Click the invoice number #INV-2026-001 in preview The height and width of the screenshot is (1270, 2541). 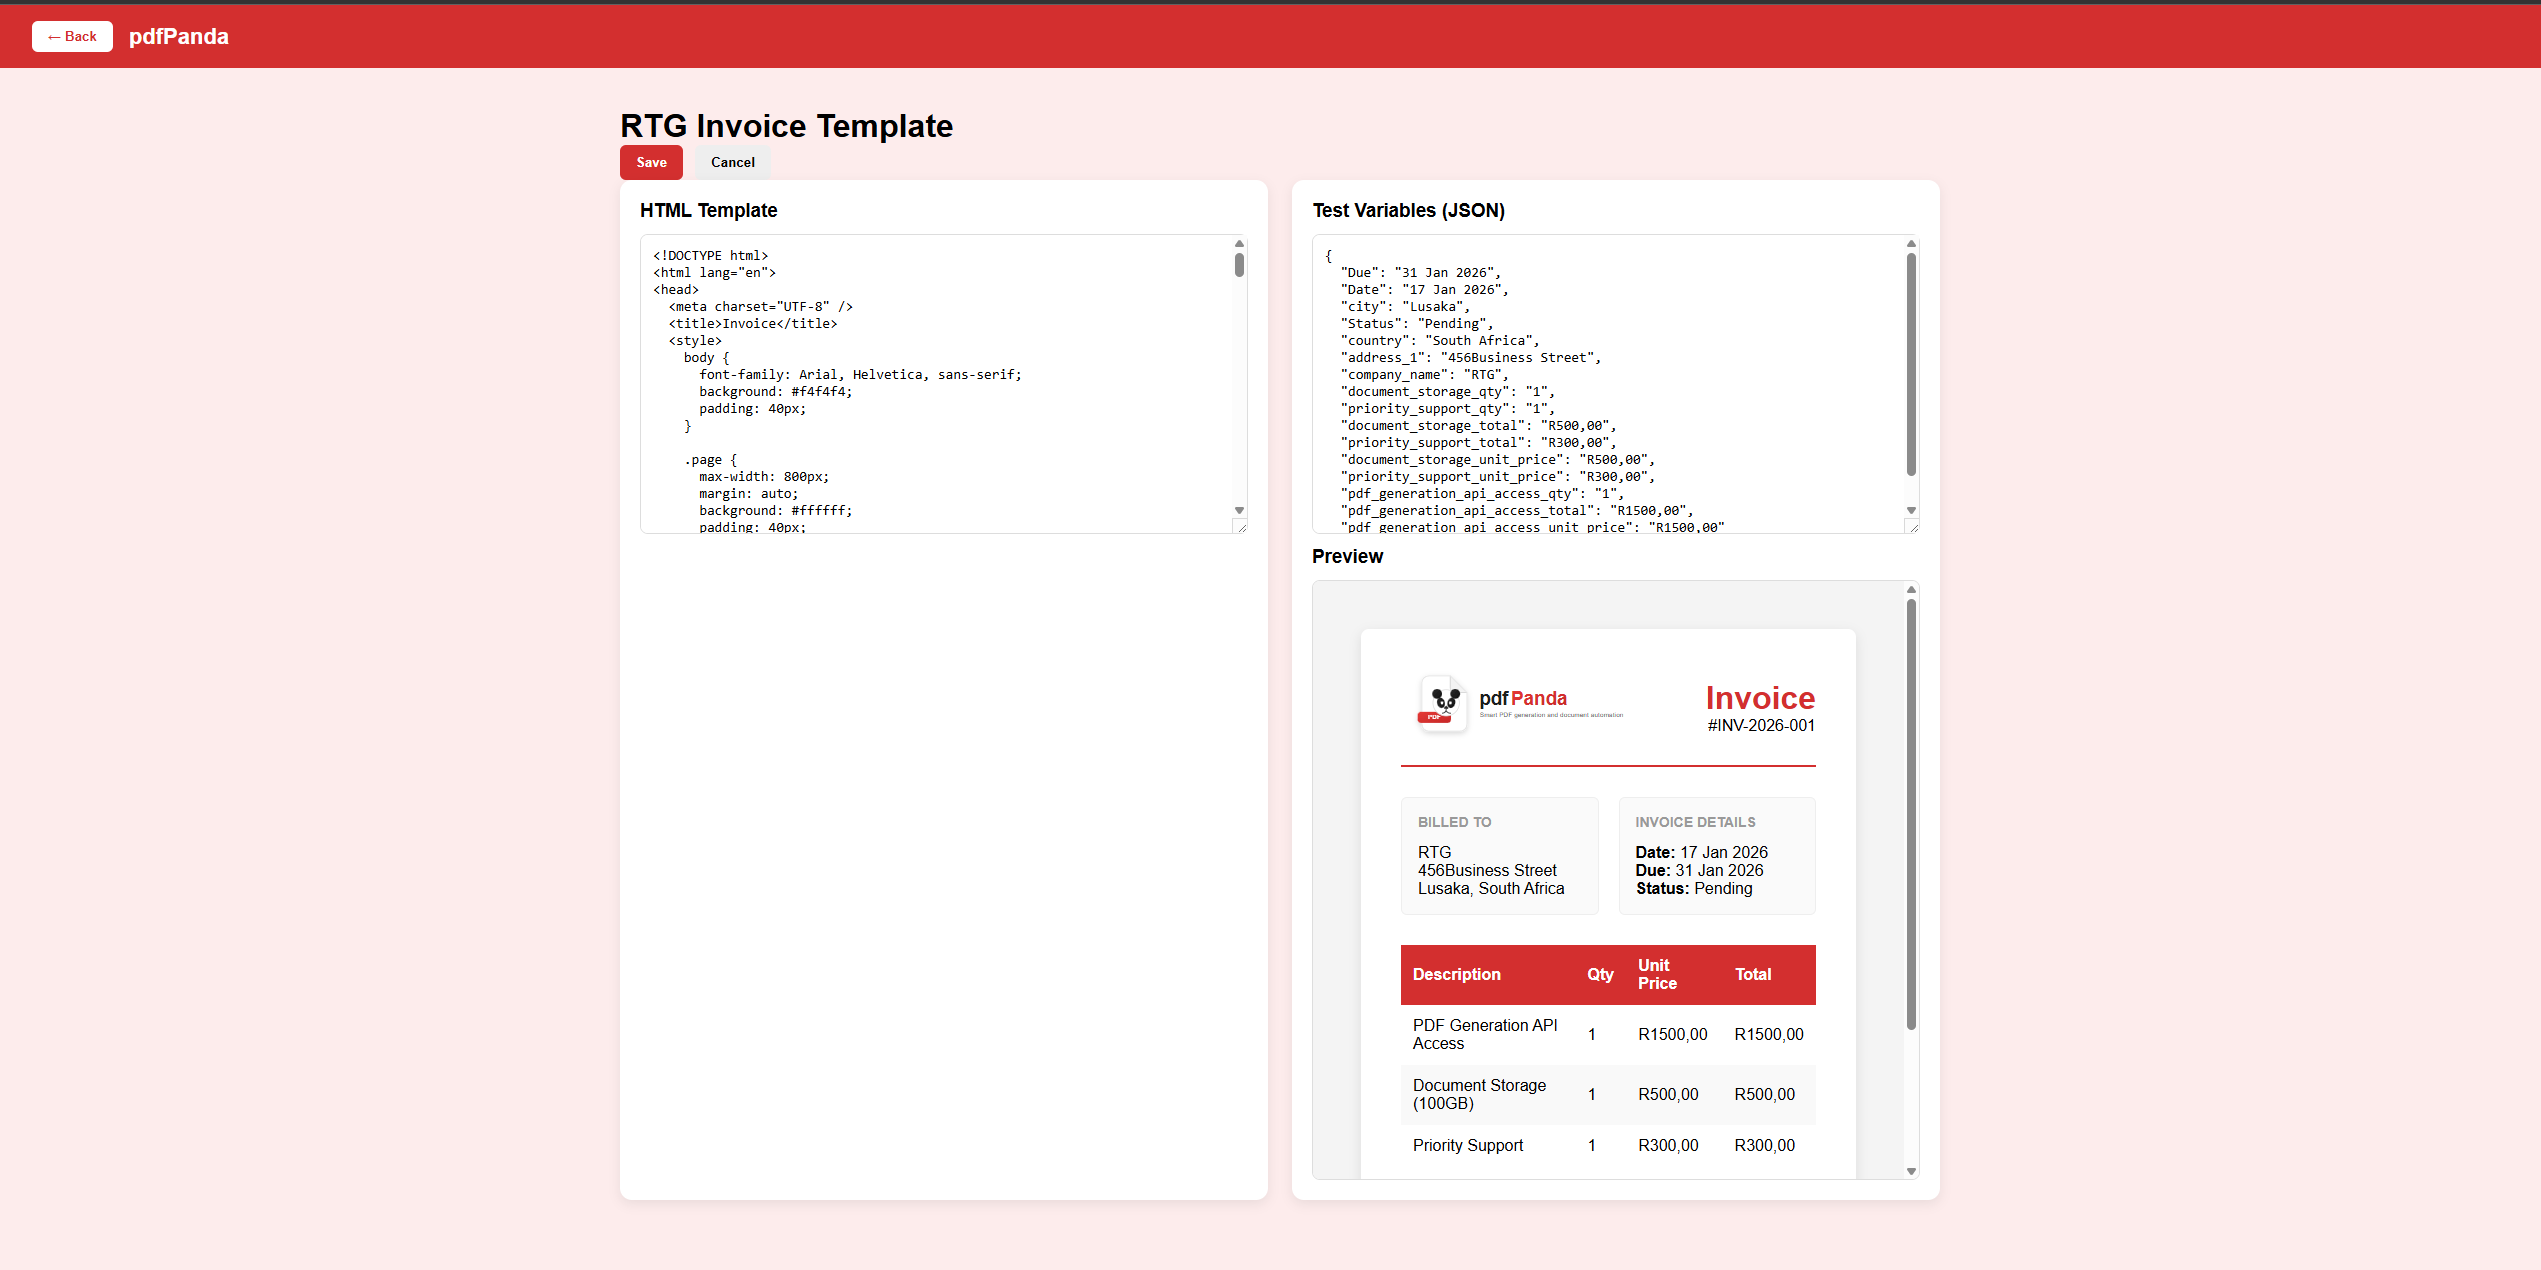(1761, 725)
